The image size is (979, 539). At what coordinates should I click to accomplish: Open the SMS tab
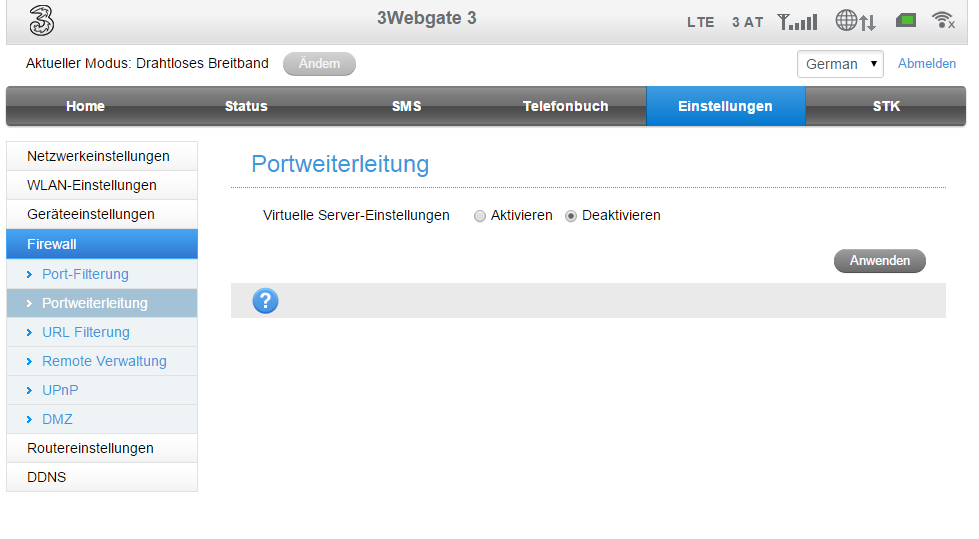(x=406, y=106)
